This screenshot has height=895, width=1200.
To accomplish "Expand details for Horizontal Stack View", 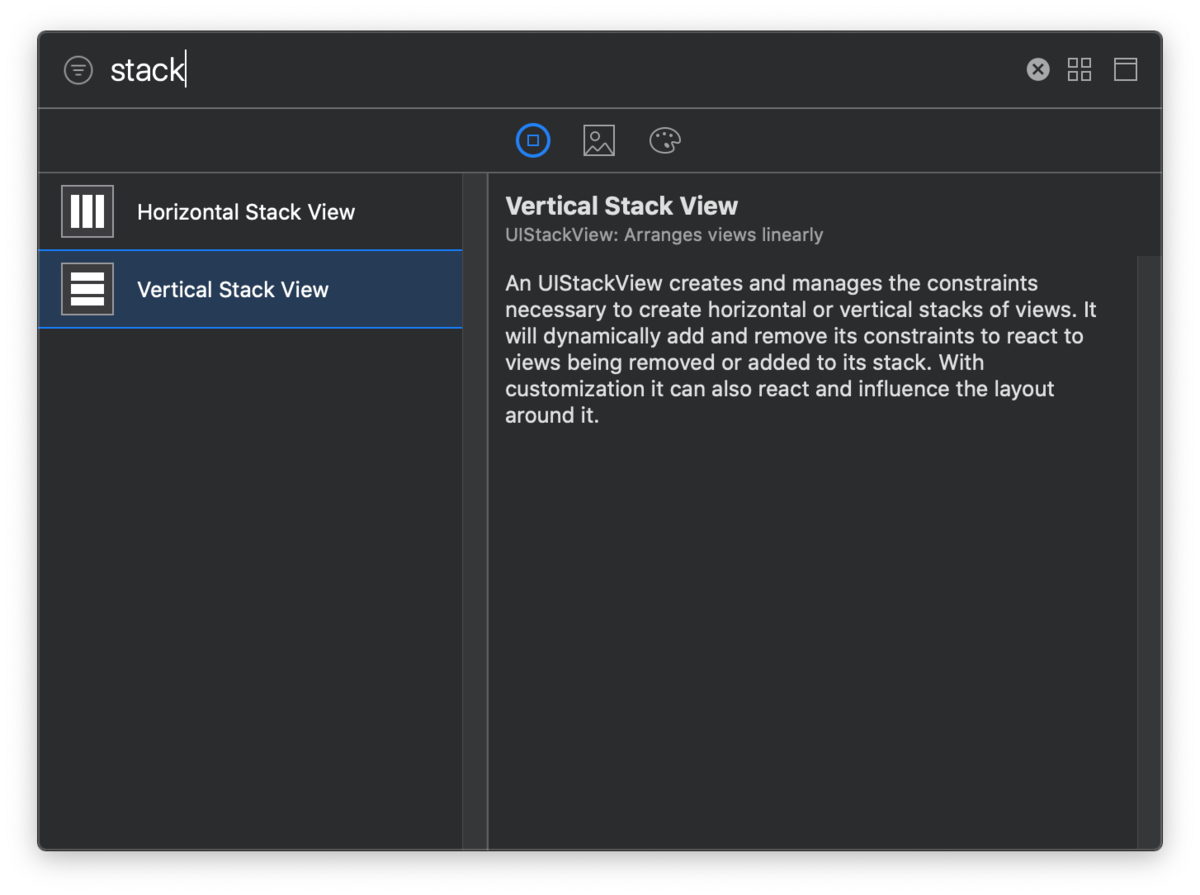I will pyautogui.click(x=246, y=211).
